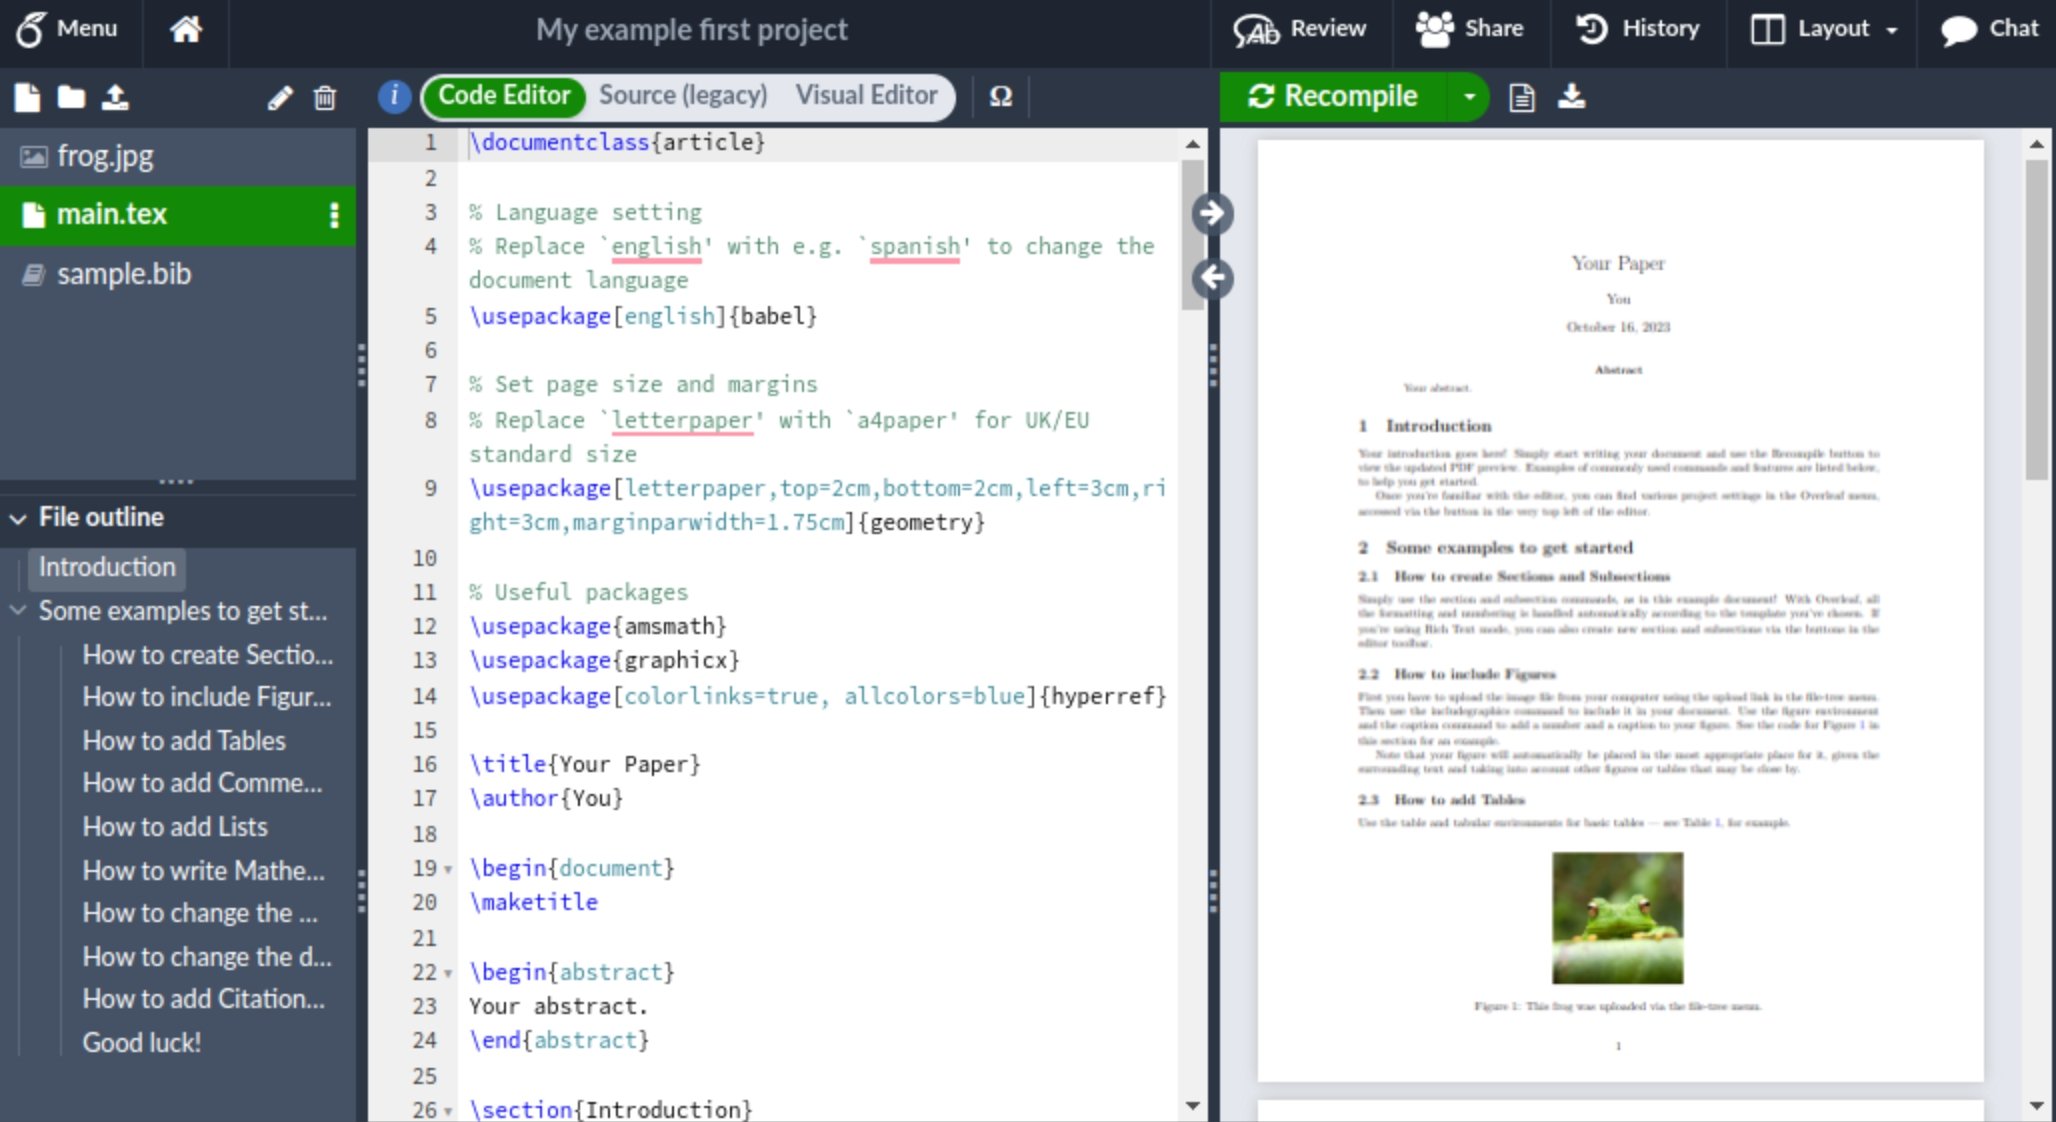Click the code editor scrollbar thumb
Viewport: 2056px width, 1122px height.
[x=1192, y=235]
